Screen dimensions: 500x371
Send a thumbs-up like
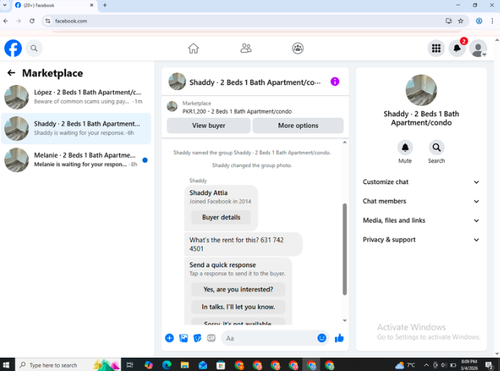(339, 338)
